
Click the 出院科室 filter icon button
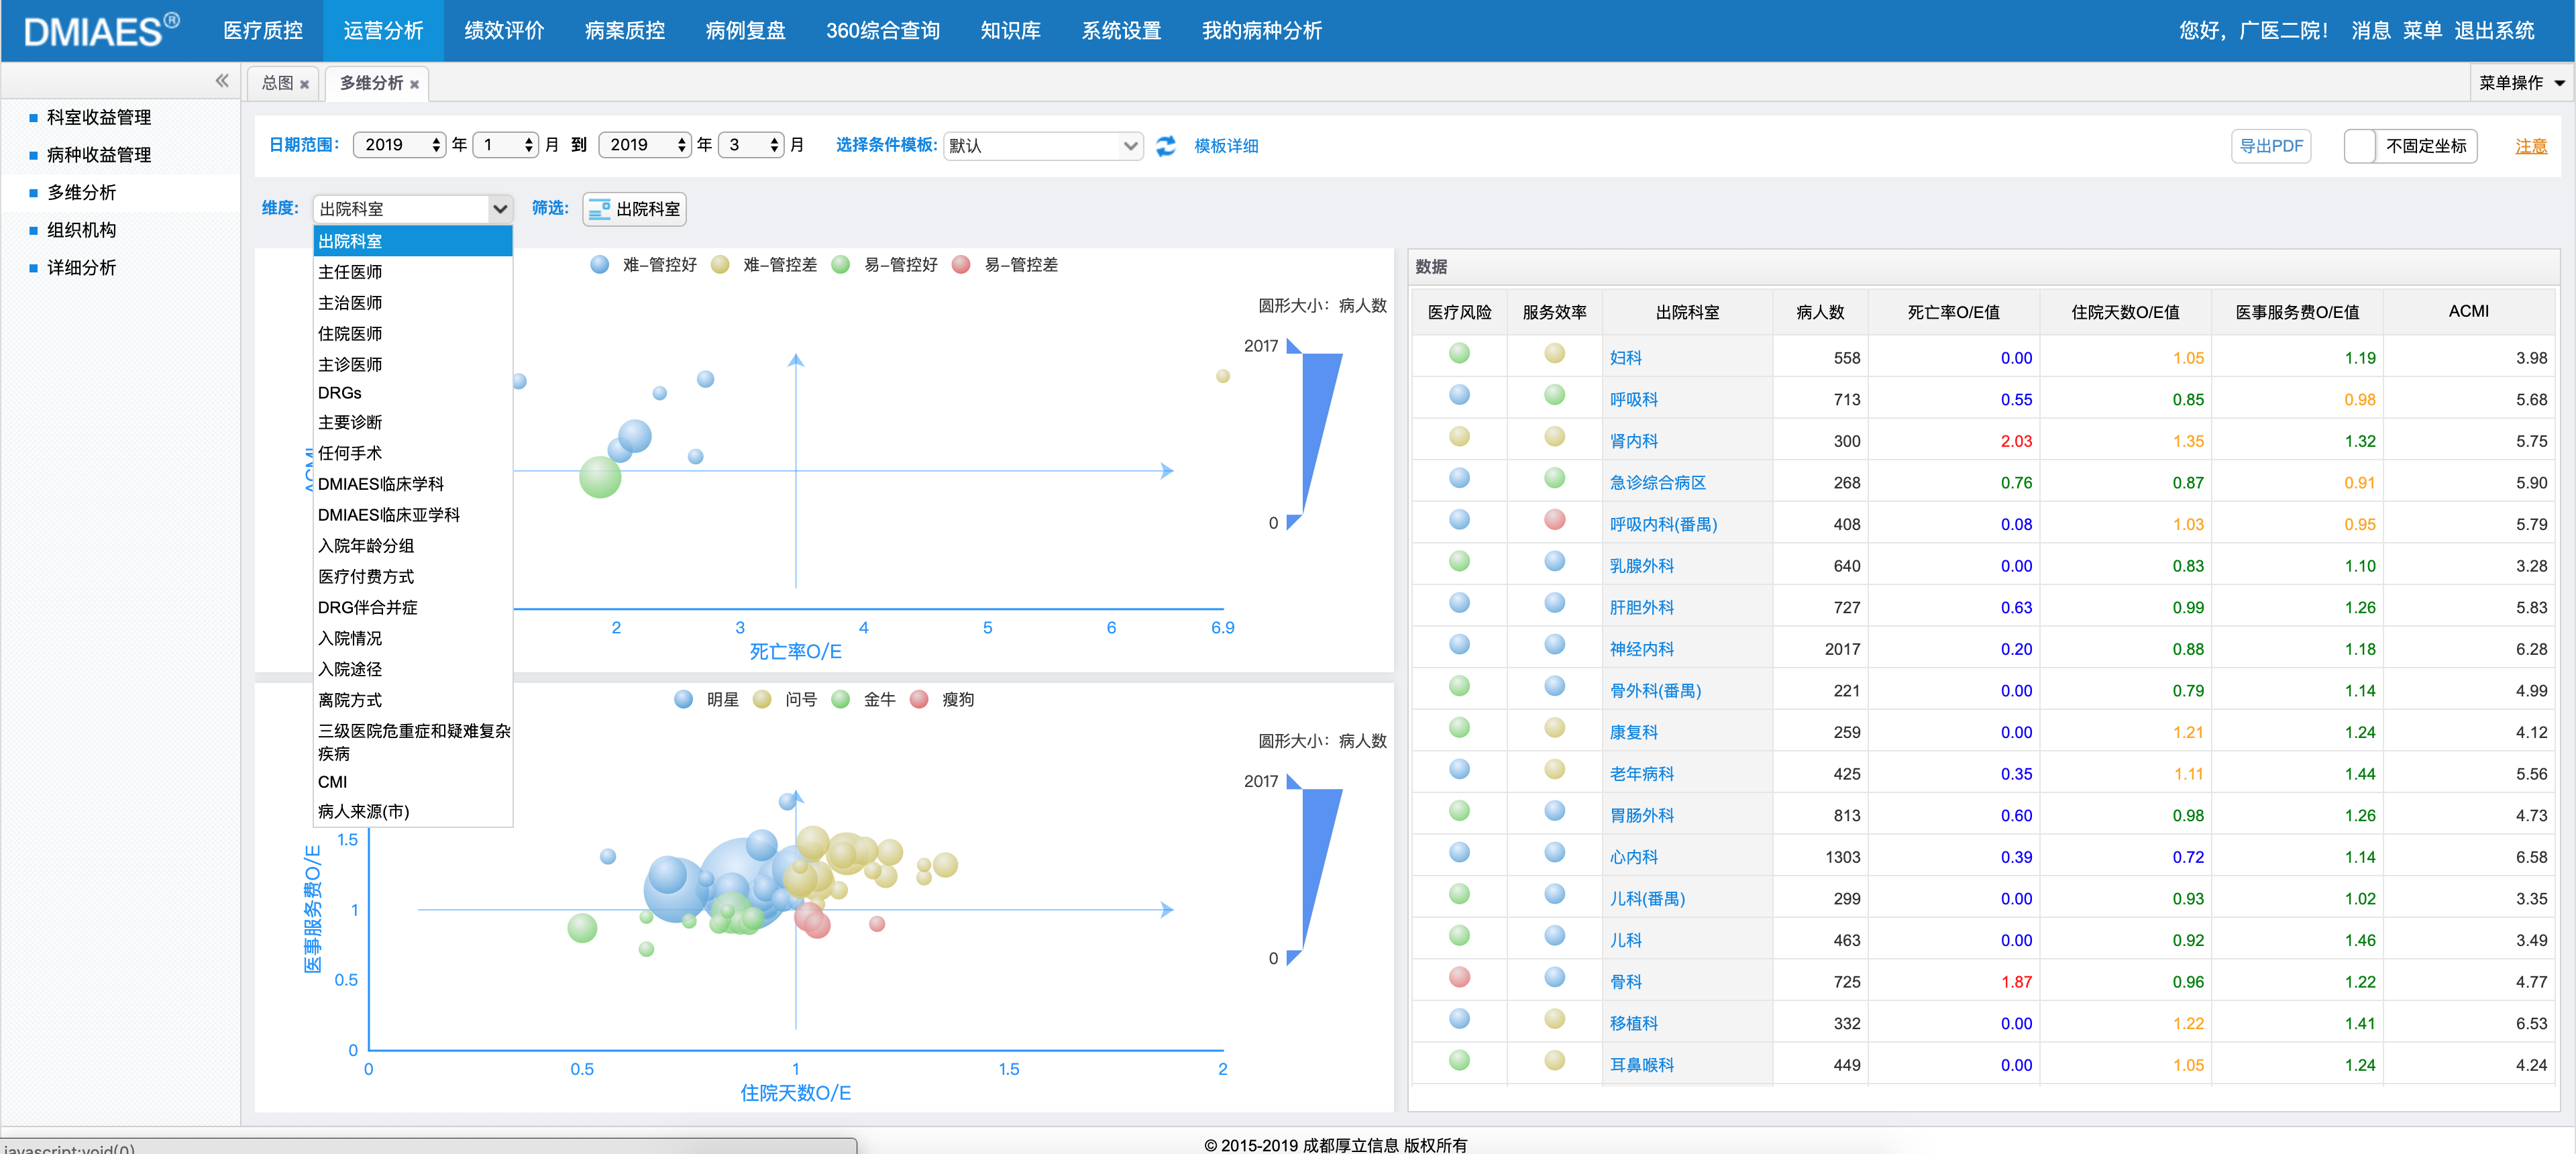(x=634, y=209)
